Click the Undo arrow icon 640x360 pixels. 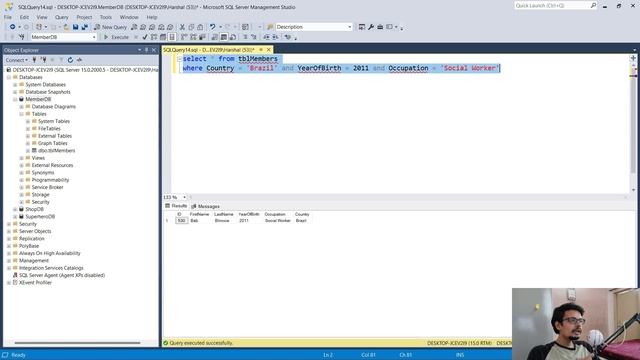point(212,27)
